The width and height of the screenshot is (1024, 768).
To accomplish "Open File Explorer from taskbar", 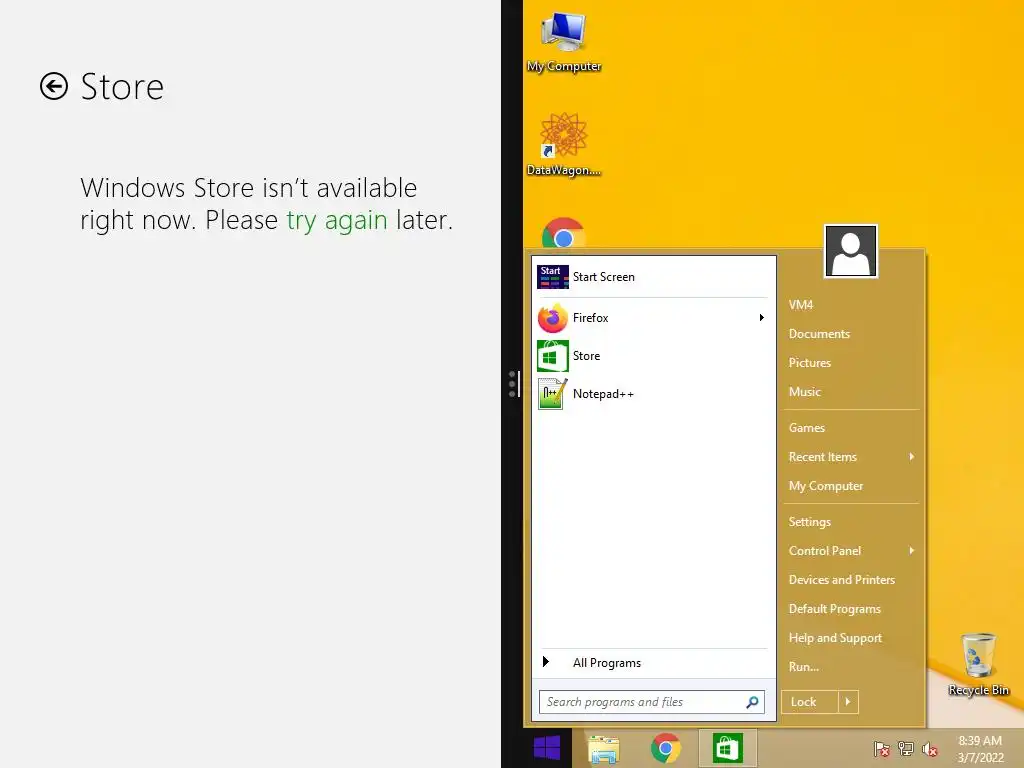I will pos(603,748).
